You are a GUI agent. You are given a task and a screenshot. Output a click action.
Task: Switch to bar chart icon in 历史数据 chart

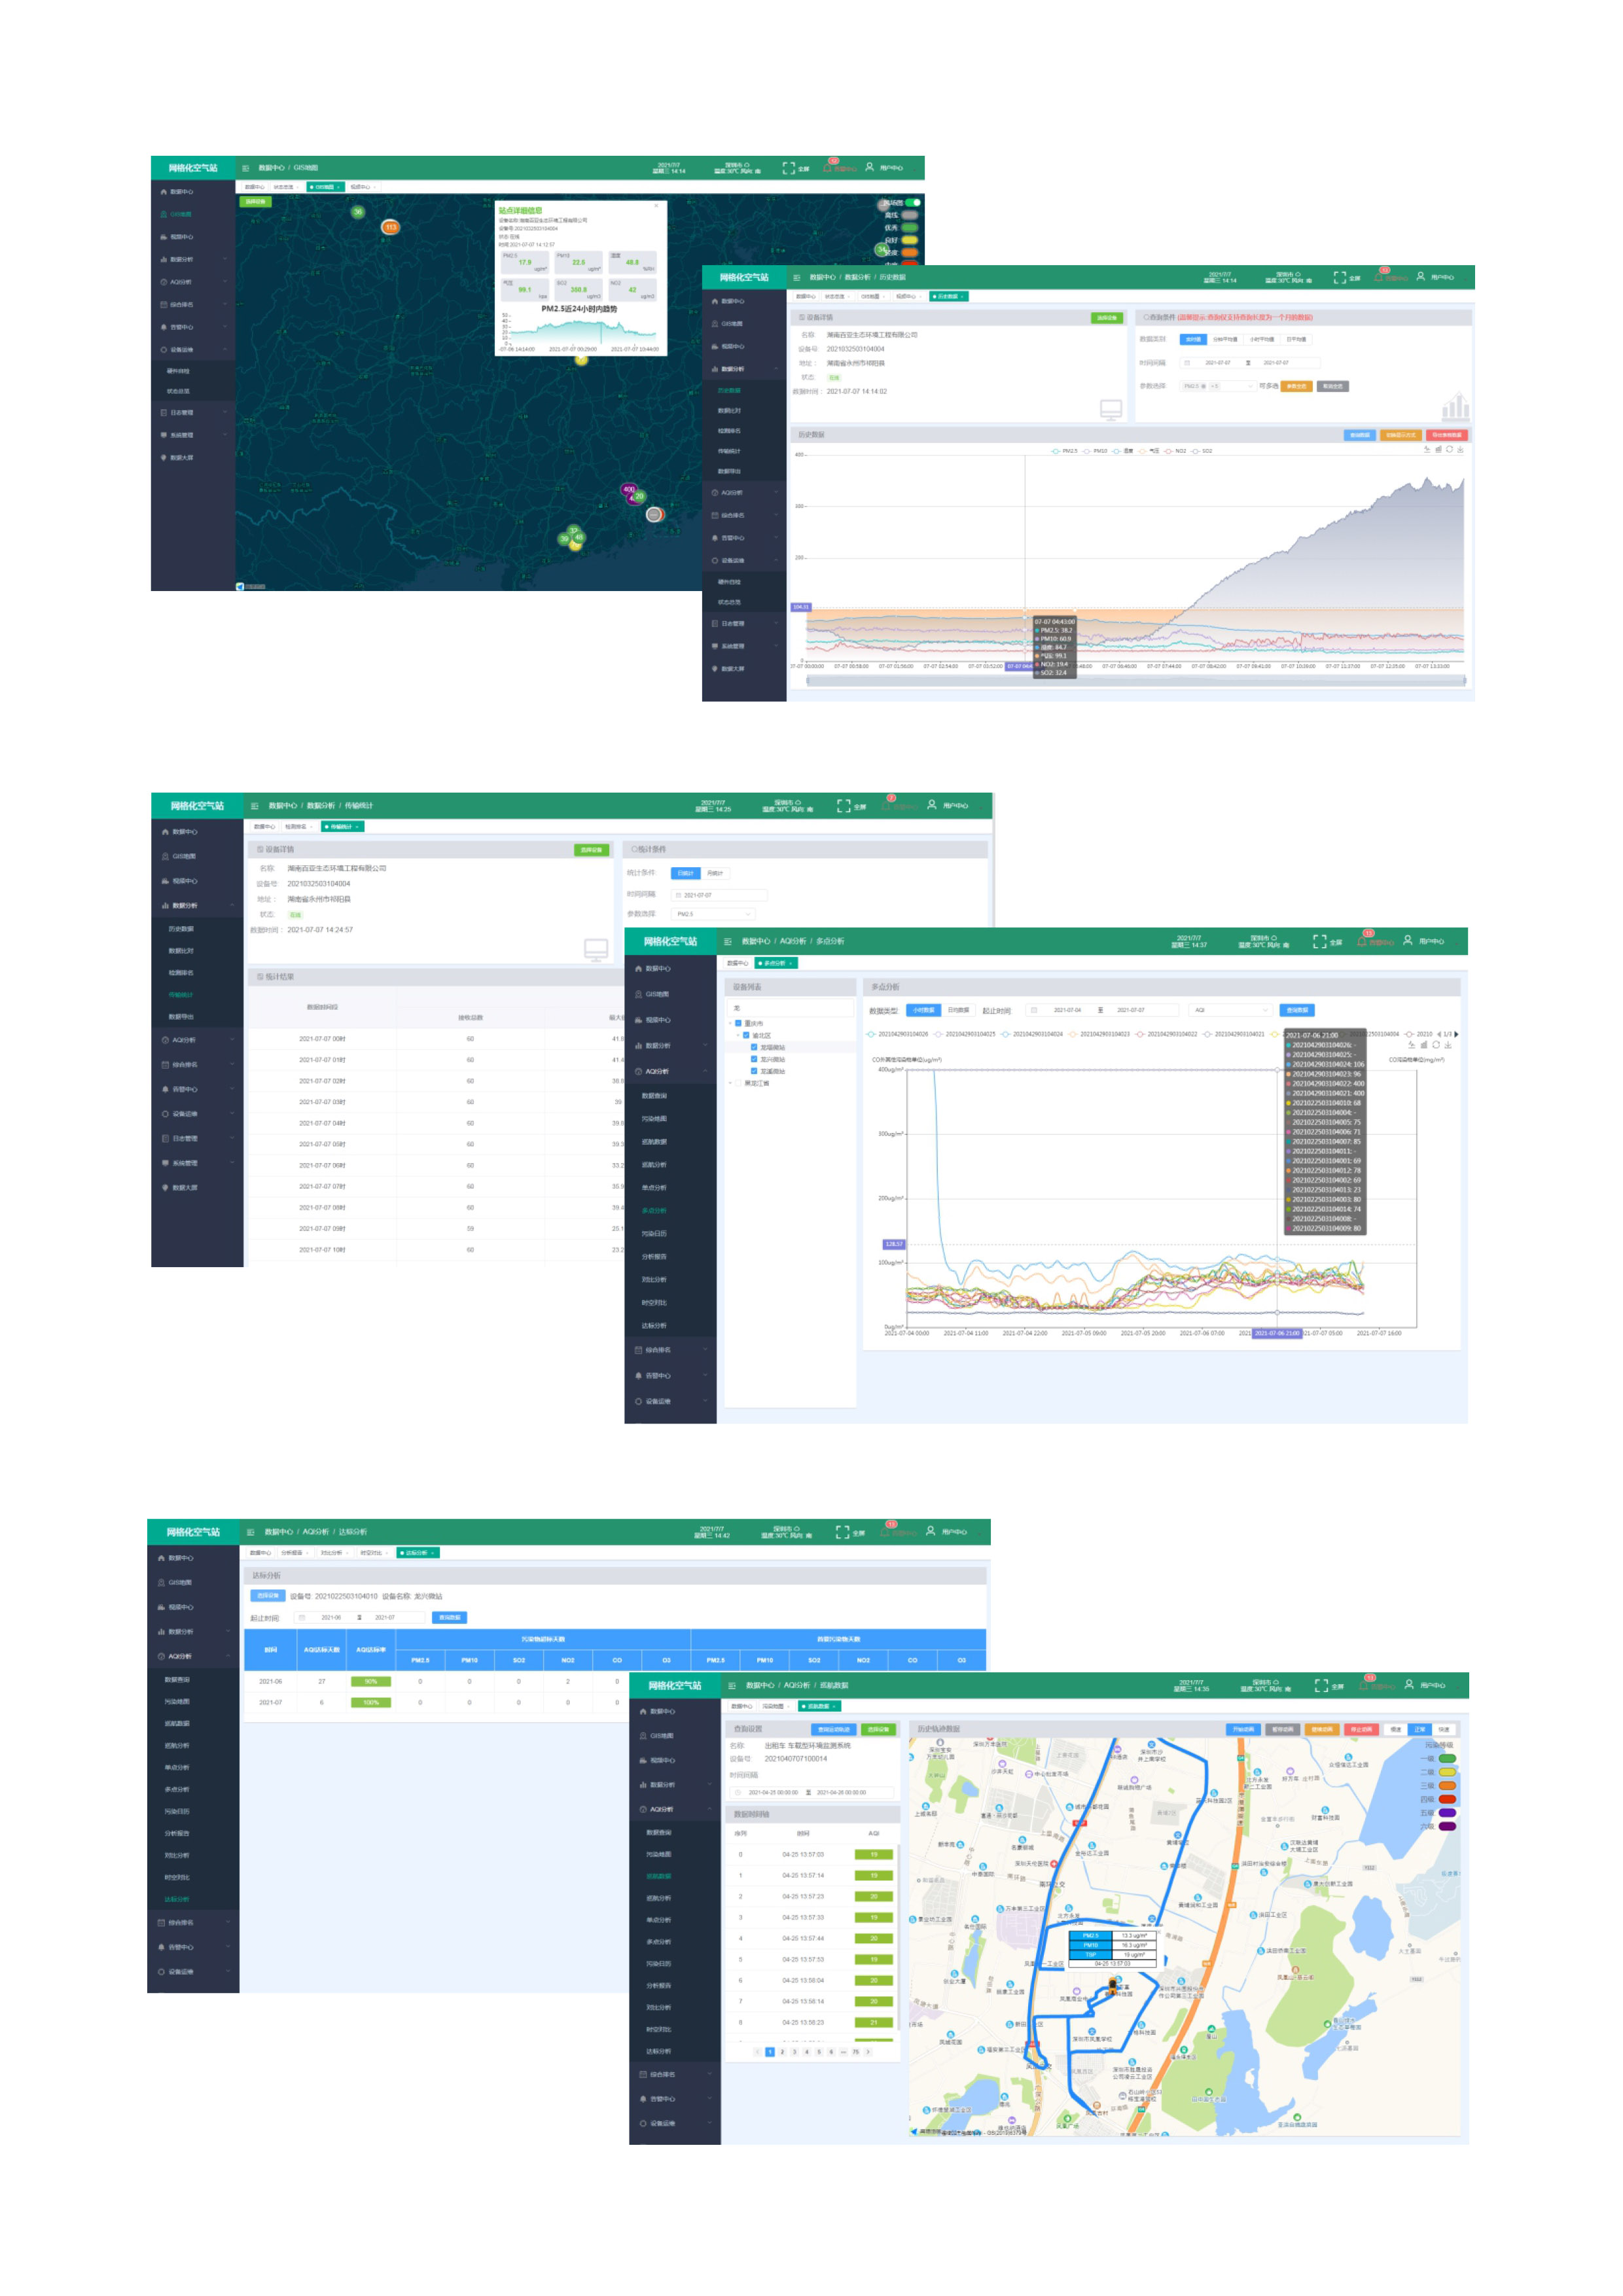(x=1438, y=449)
